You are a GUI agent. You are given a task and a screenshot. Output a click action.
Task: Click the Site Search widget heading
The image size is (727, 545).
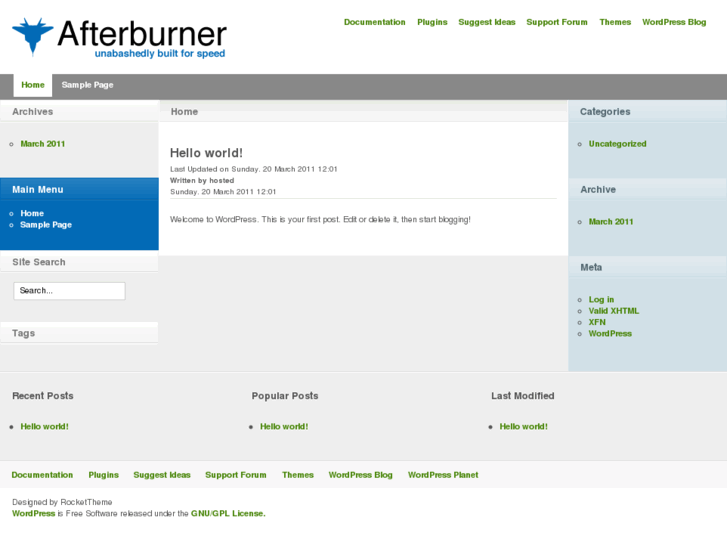coord(38,263)
